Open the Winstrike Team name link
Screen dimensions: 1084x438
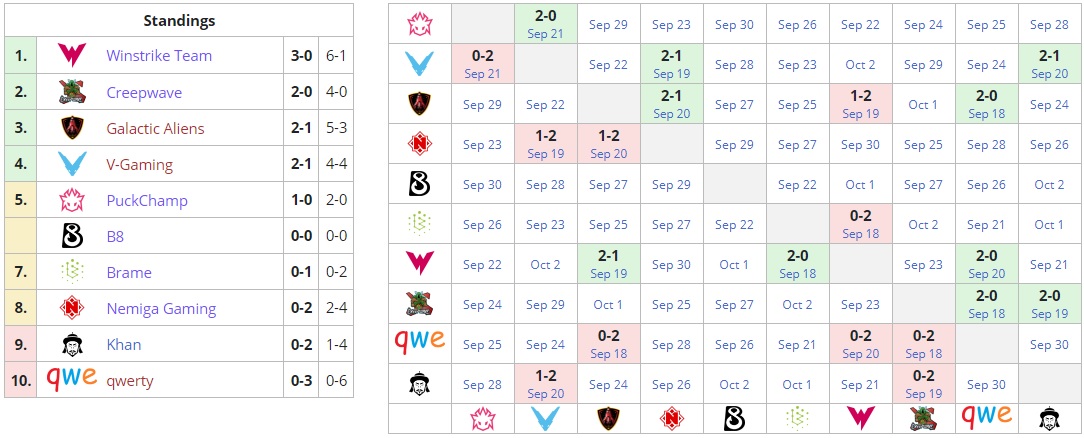pos(159,56)
